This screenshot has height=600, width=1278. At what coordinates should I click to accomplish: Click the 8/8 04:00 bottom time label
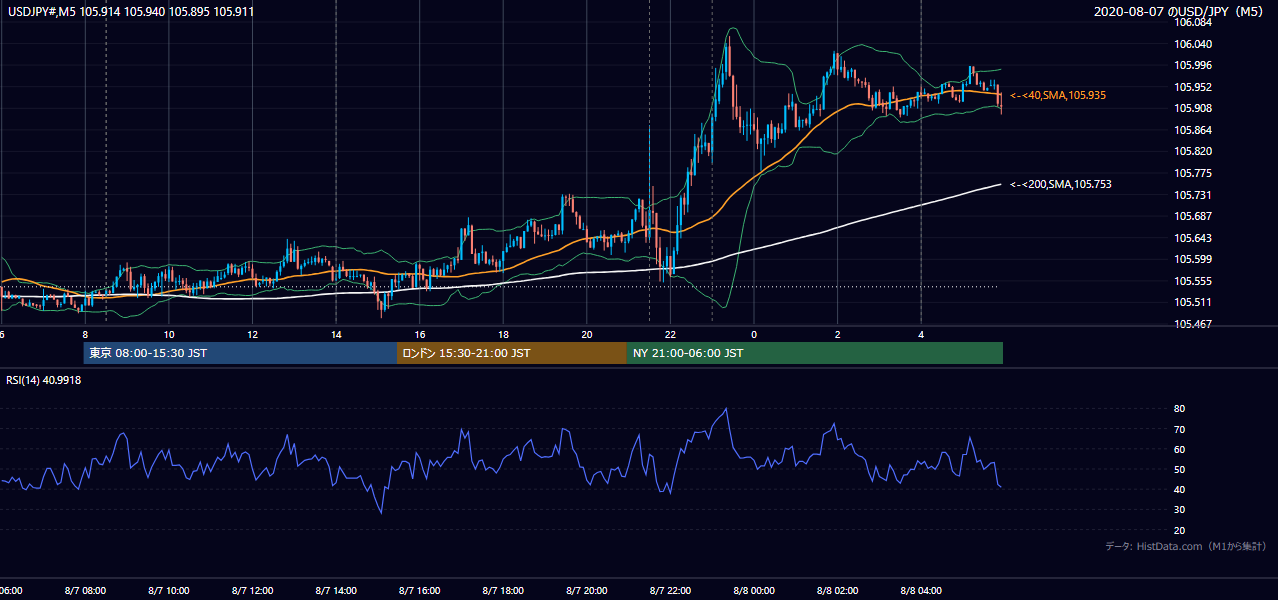coord(921,590)
